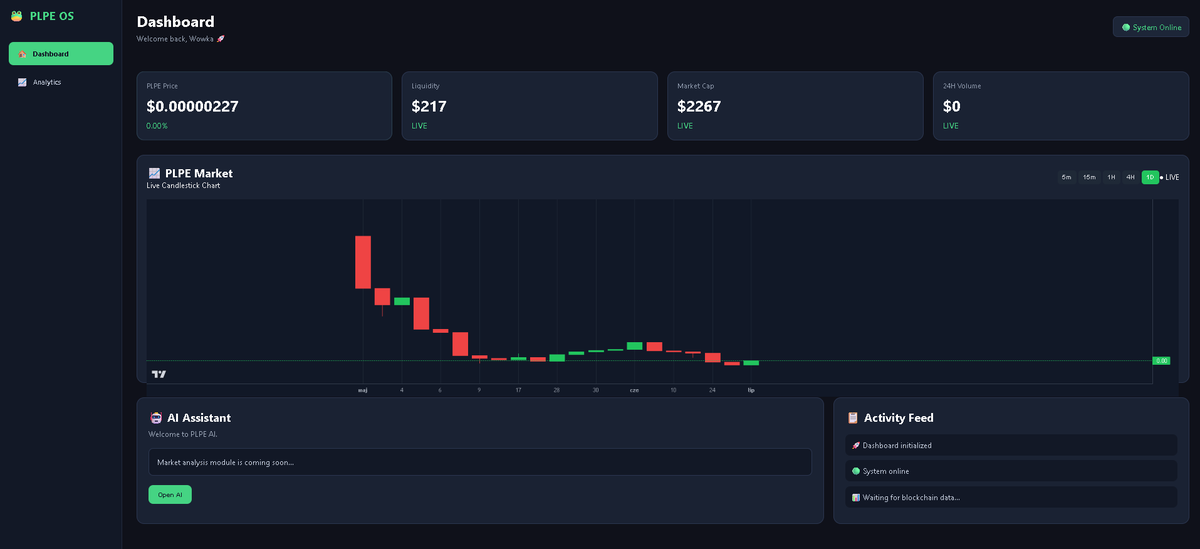Click the System Online status badge
The height and width of the screenshot is (549, 1200).
pos(1151,27)
